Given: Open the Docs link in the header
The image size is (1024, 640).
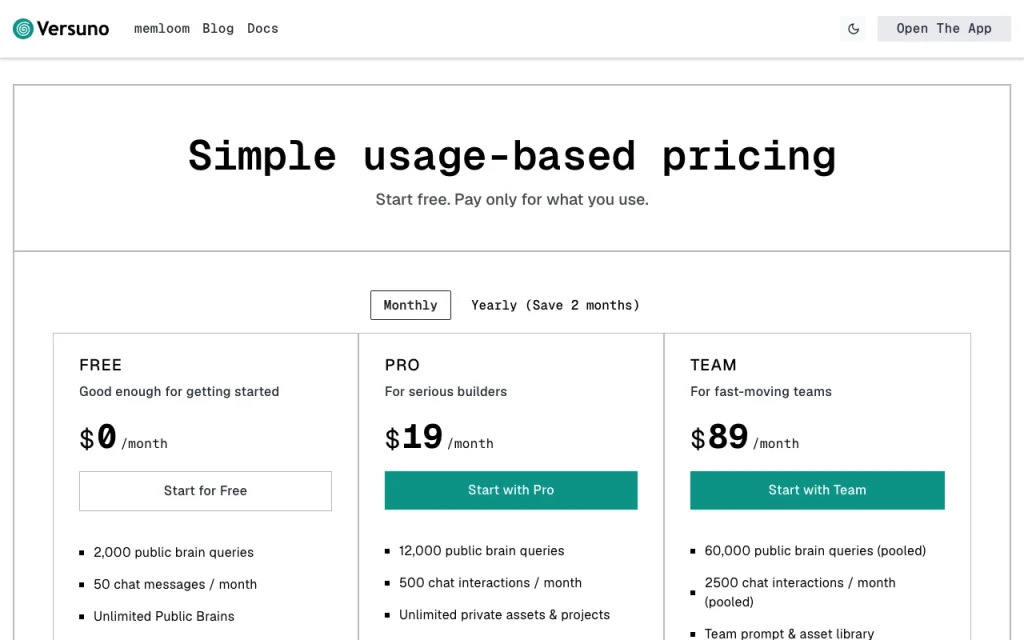Looking at the screenshot, I should pos(263,29).
